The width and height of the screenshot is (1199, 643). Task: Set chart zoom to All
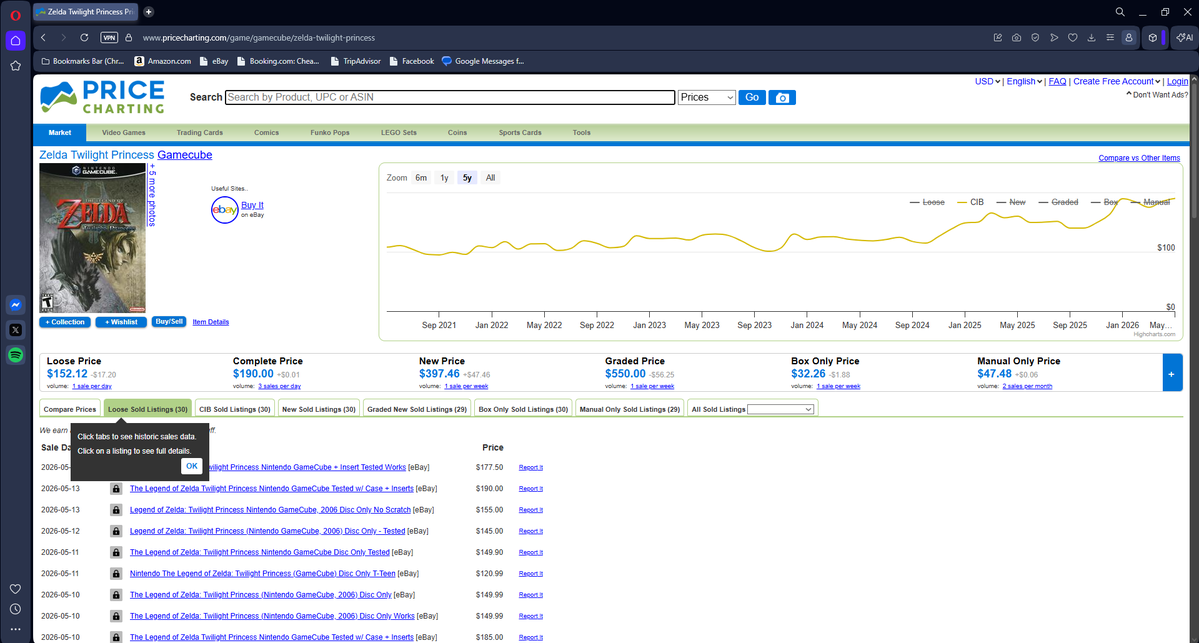click(490, 177)
